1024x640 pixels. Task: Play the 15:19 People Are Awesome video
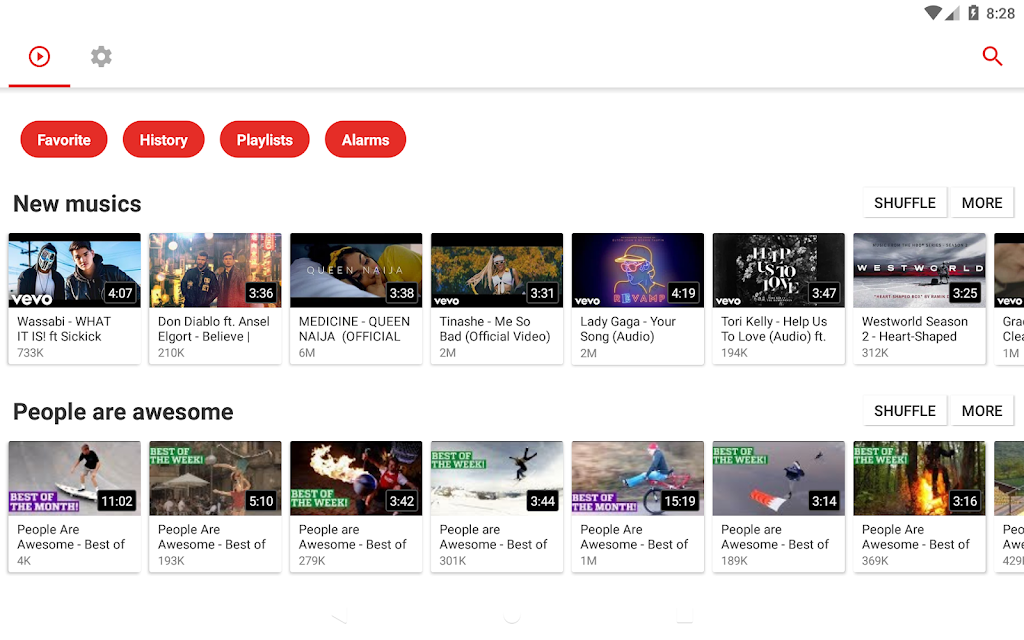pos(638,478)
